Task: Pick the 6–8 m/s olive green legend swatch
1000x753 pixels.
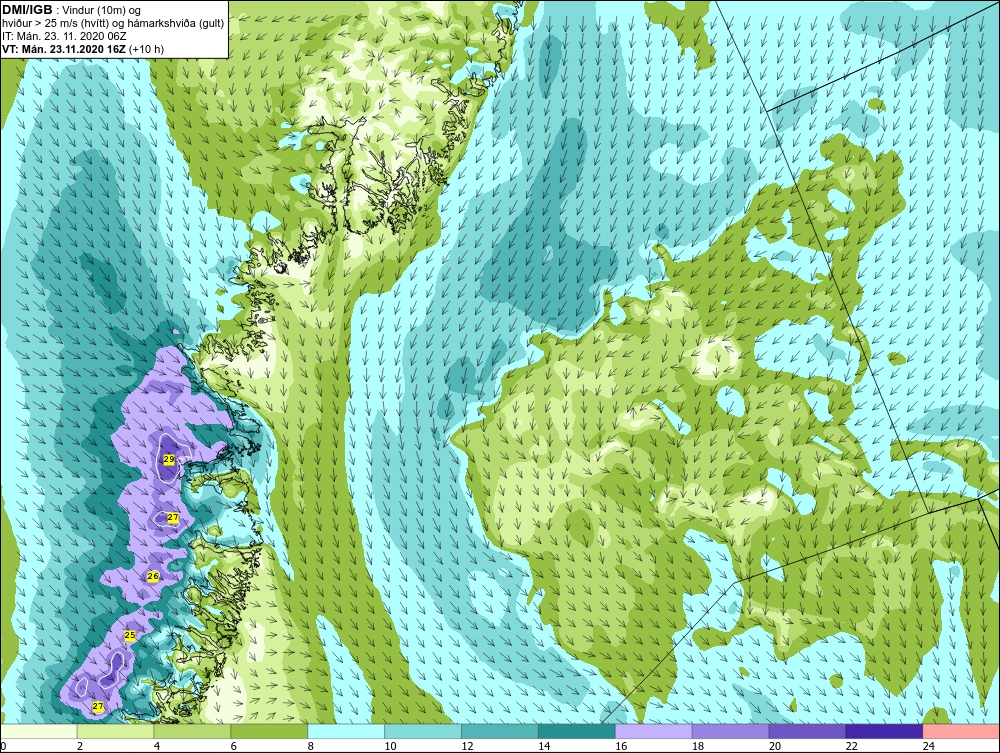Action: (x=269, y=731)
